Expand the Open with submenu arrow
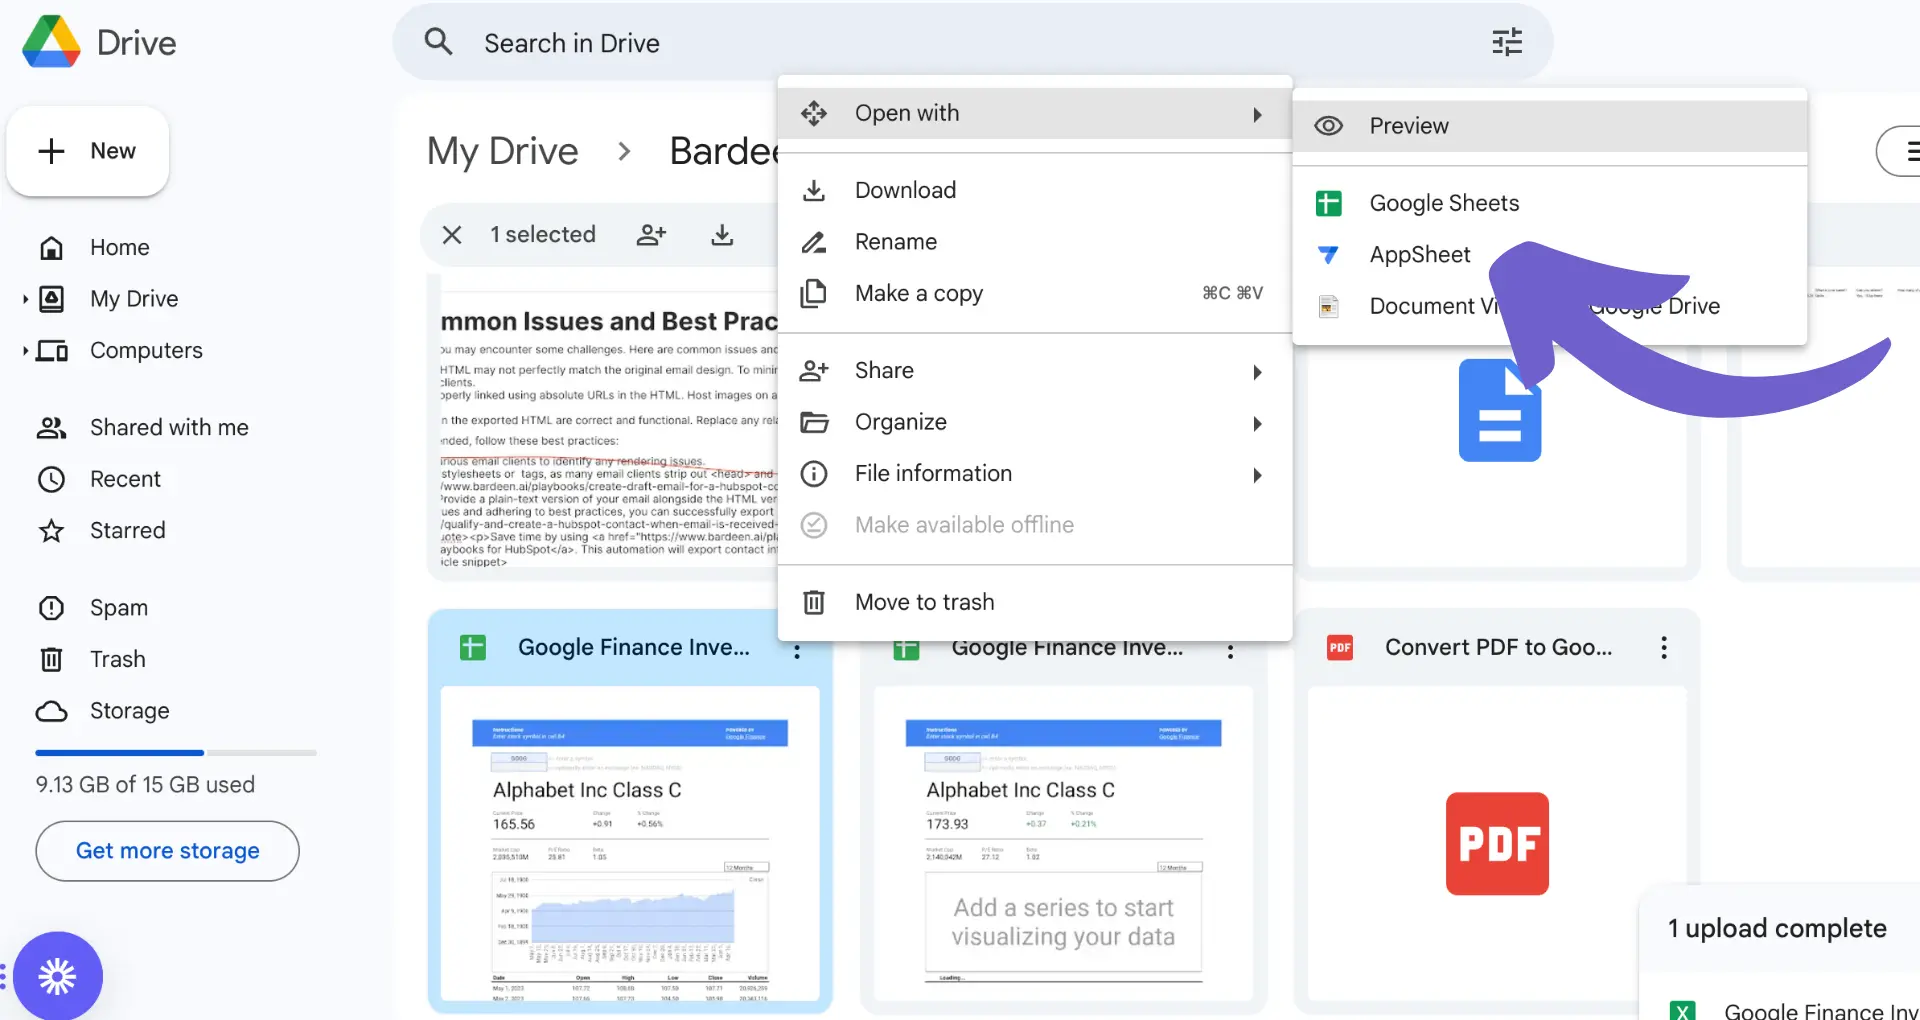Screen dimensions: 1920x1020 point(1257,114)
